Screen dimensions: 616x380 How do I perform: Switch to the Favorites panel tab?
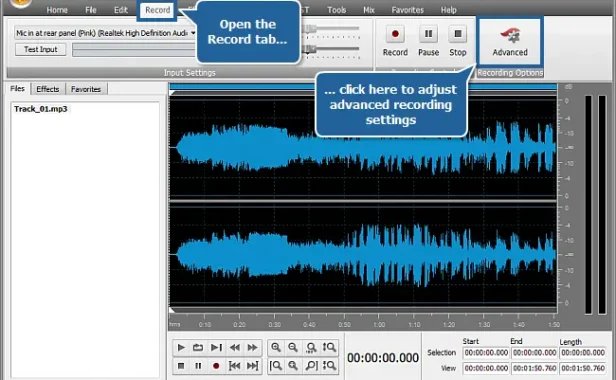pos(86,89)
